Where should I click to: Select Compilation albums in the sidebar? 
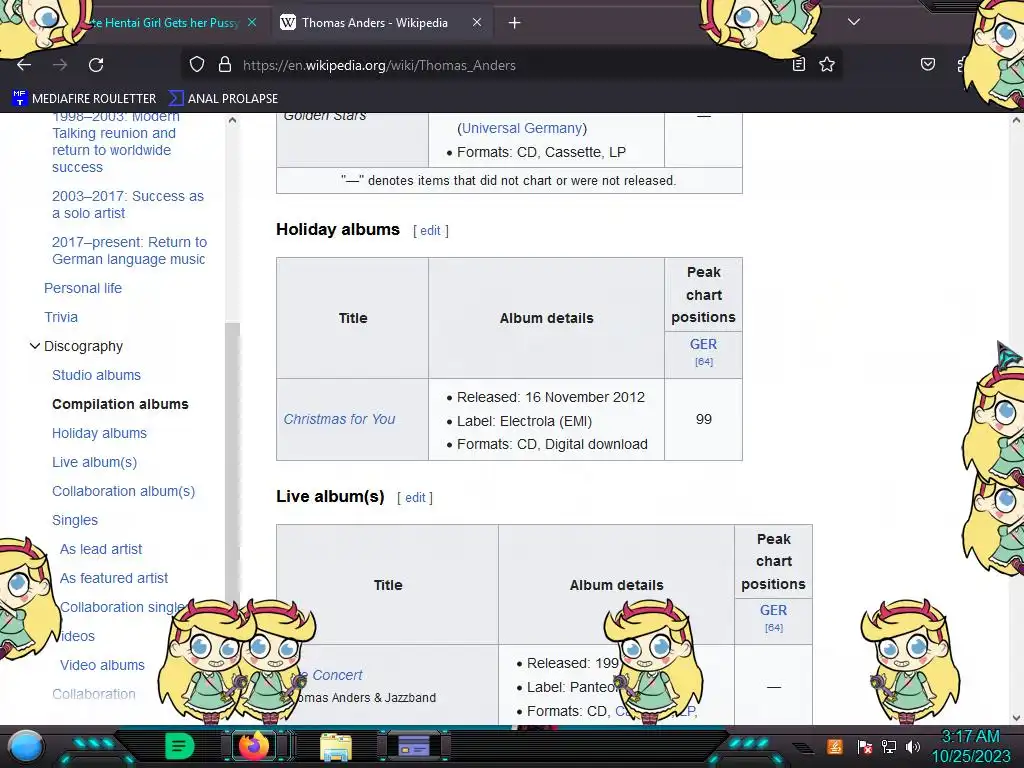point(120,404)
